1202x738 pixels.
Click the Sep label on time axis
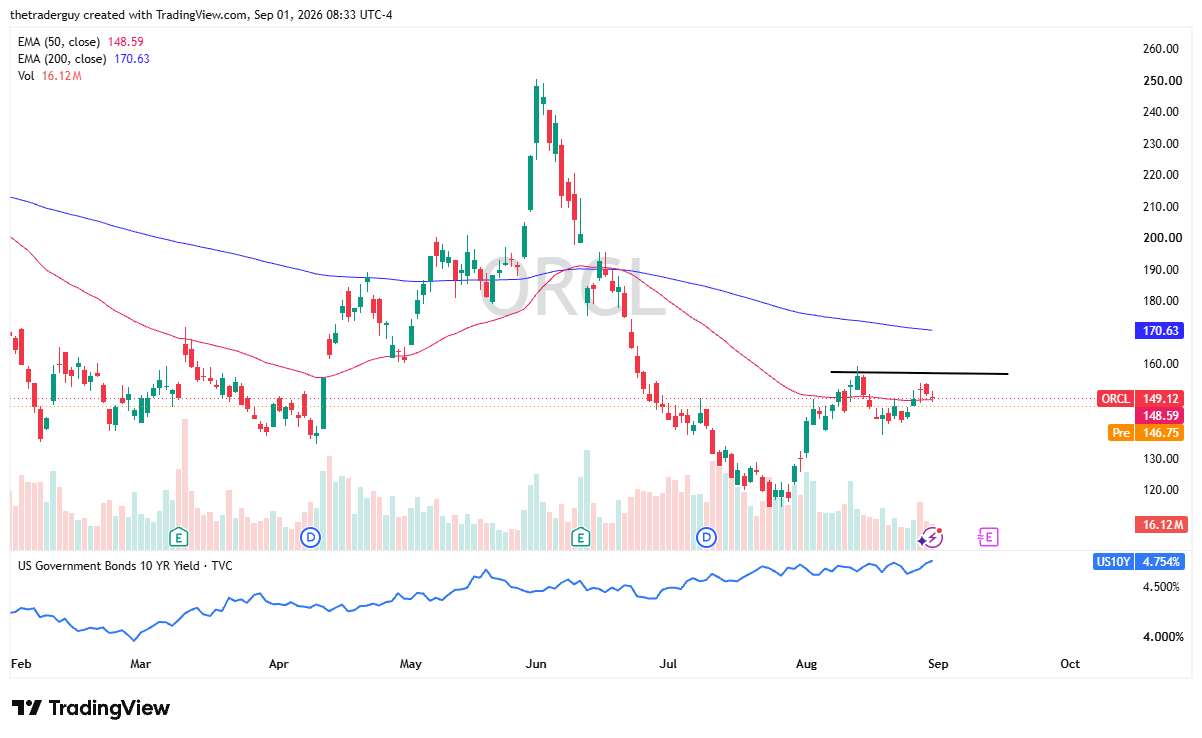937,664
